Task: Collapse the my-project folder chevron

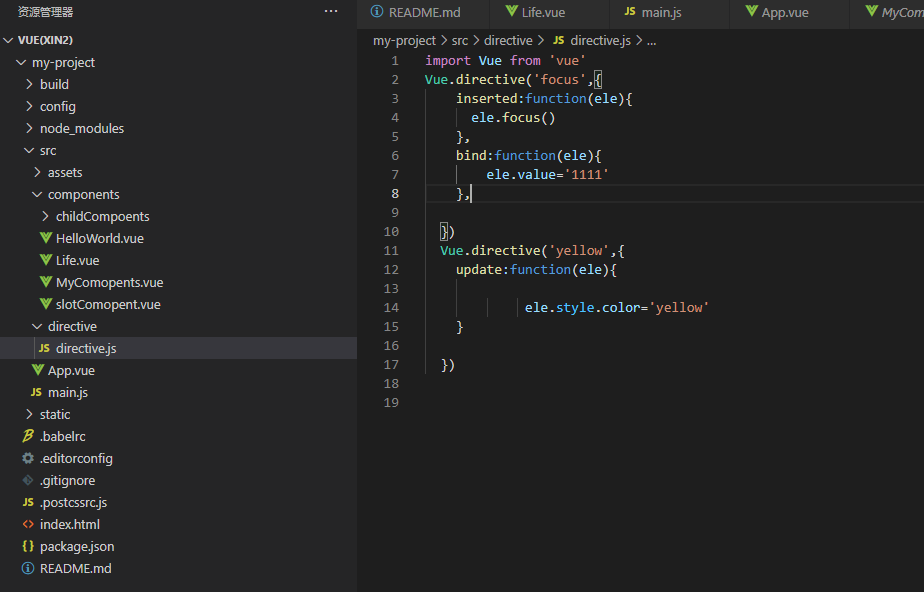Action: pyautogui.click(x=21, y=62)
